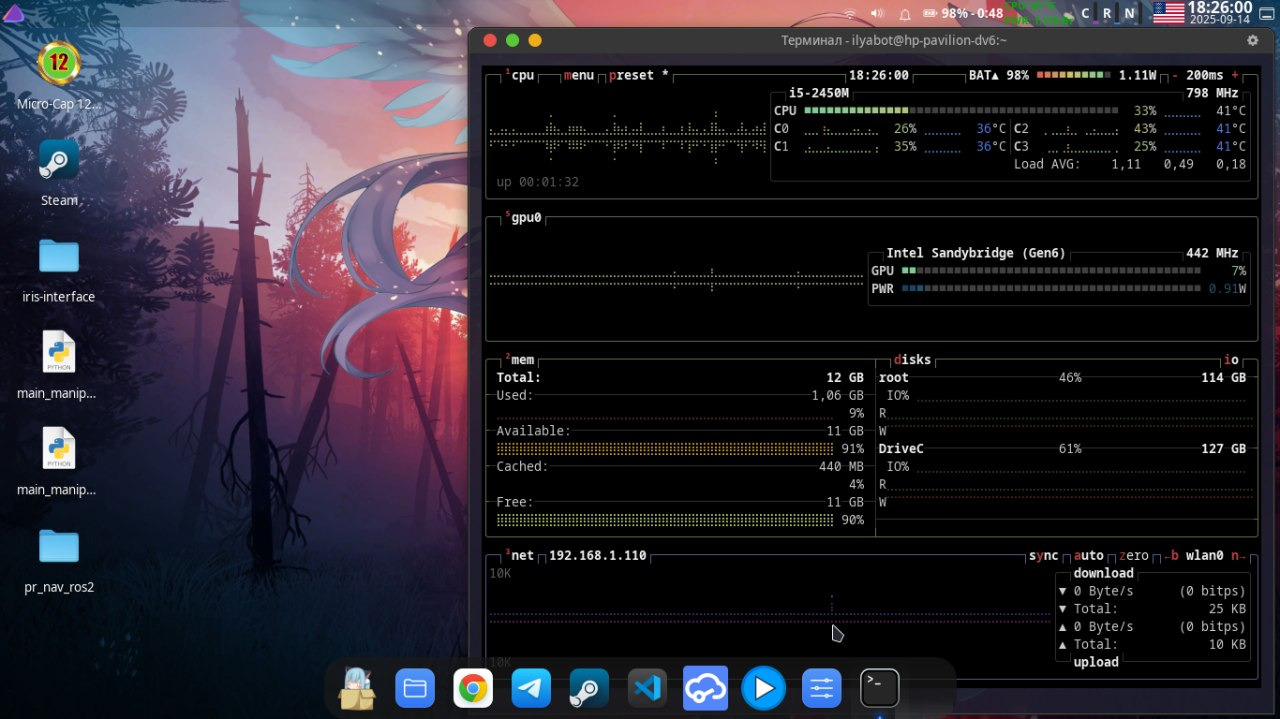
Task: Open Visual Studio Code from the dock
Action: [x=647, y=688]
